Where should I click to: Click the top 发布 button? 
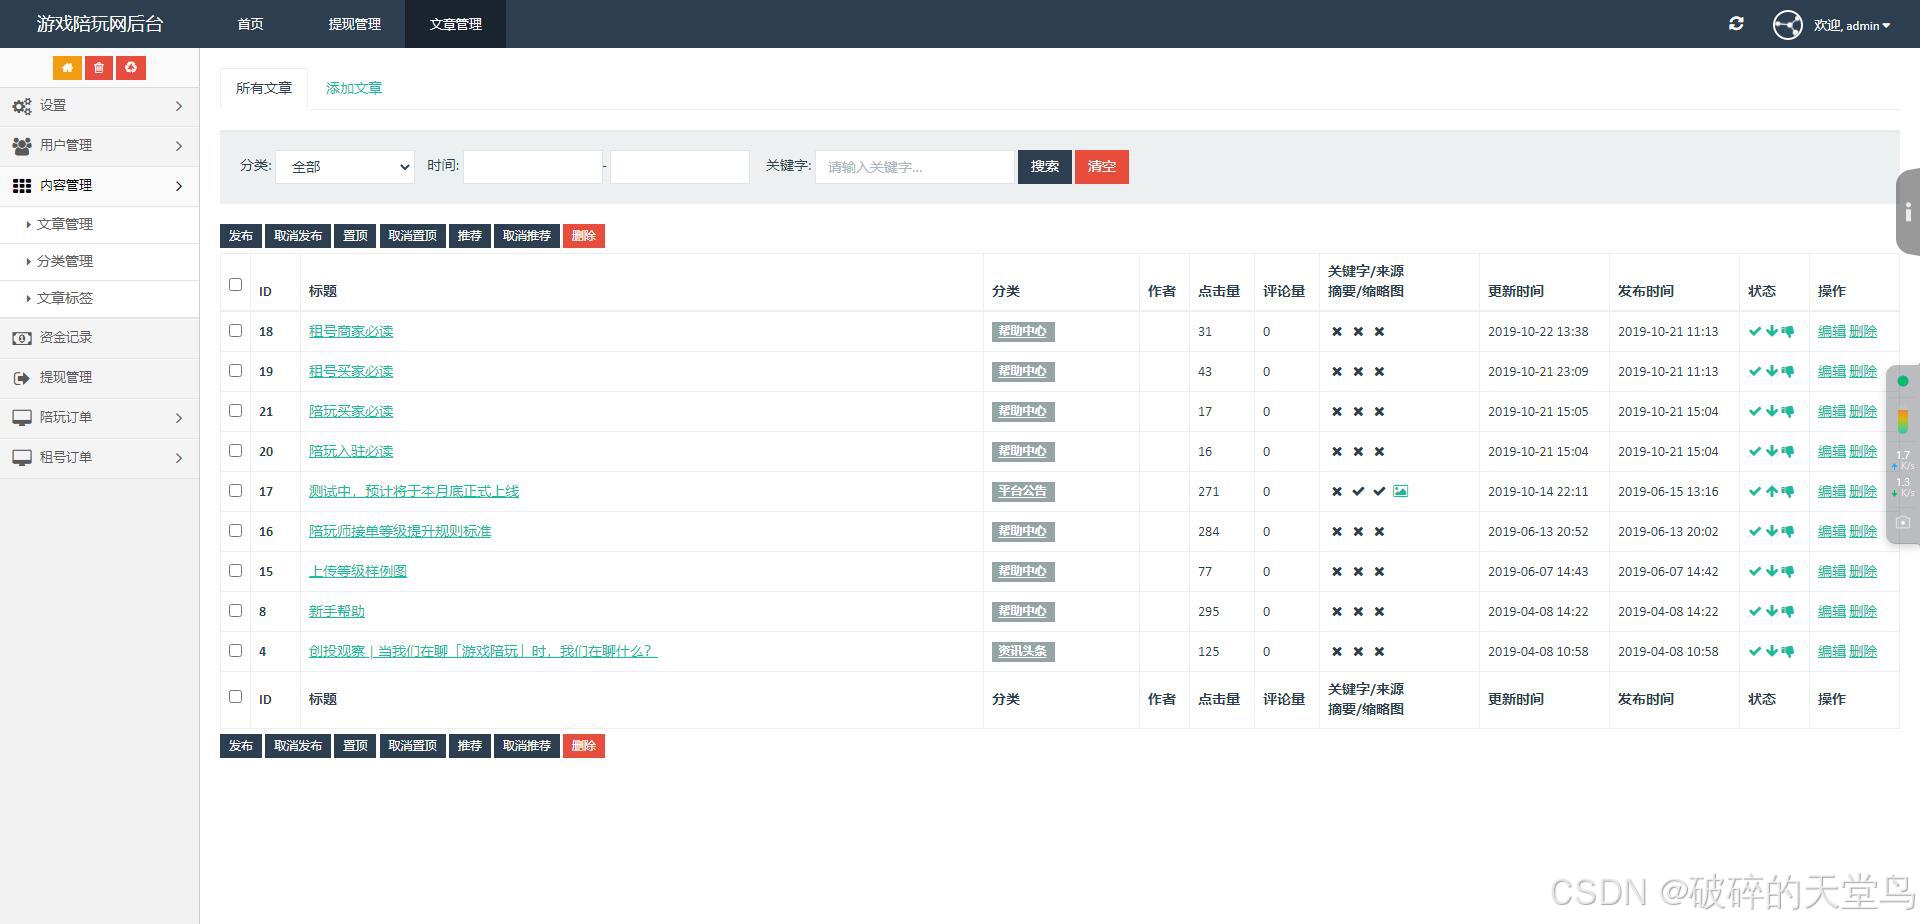click(x=241, y=236)
